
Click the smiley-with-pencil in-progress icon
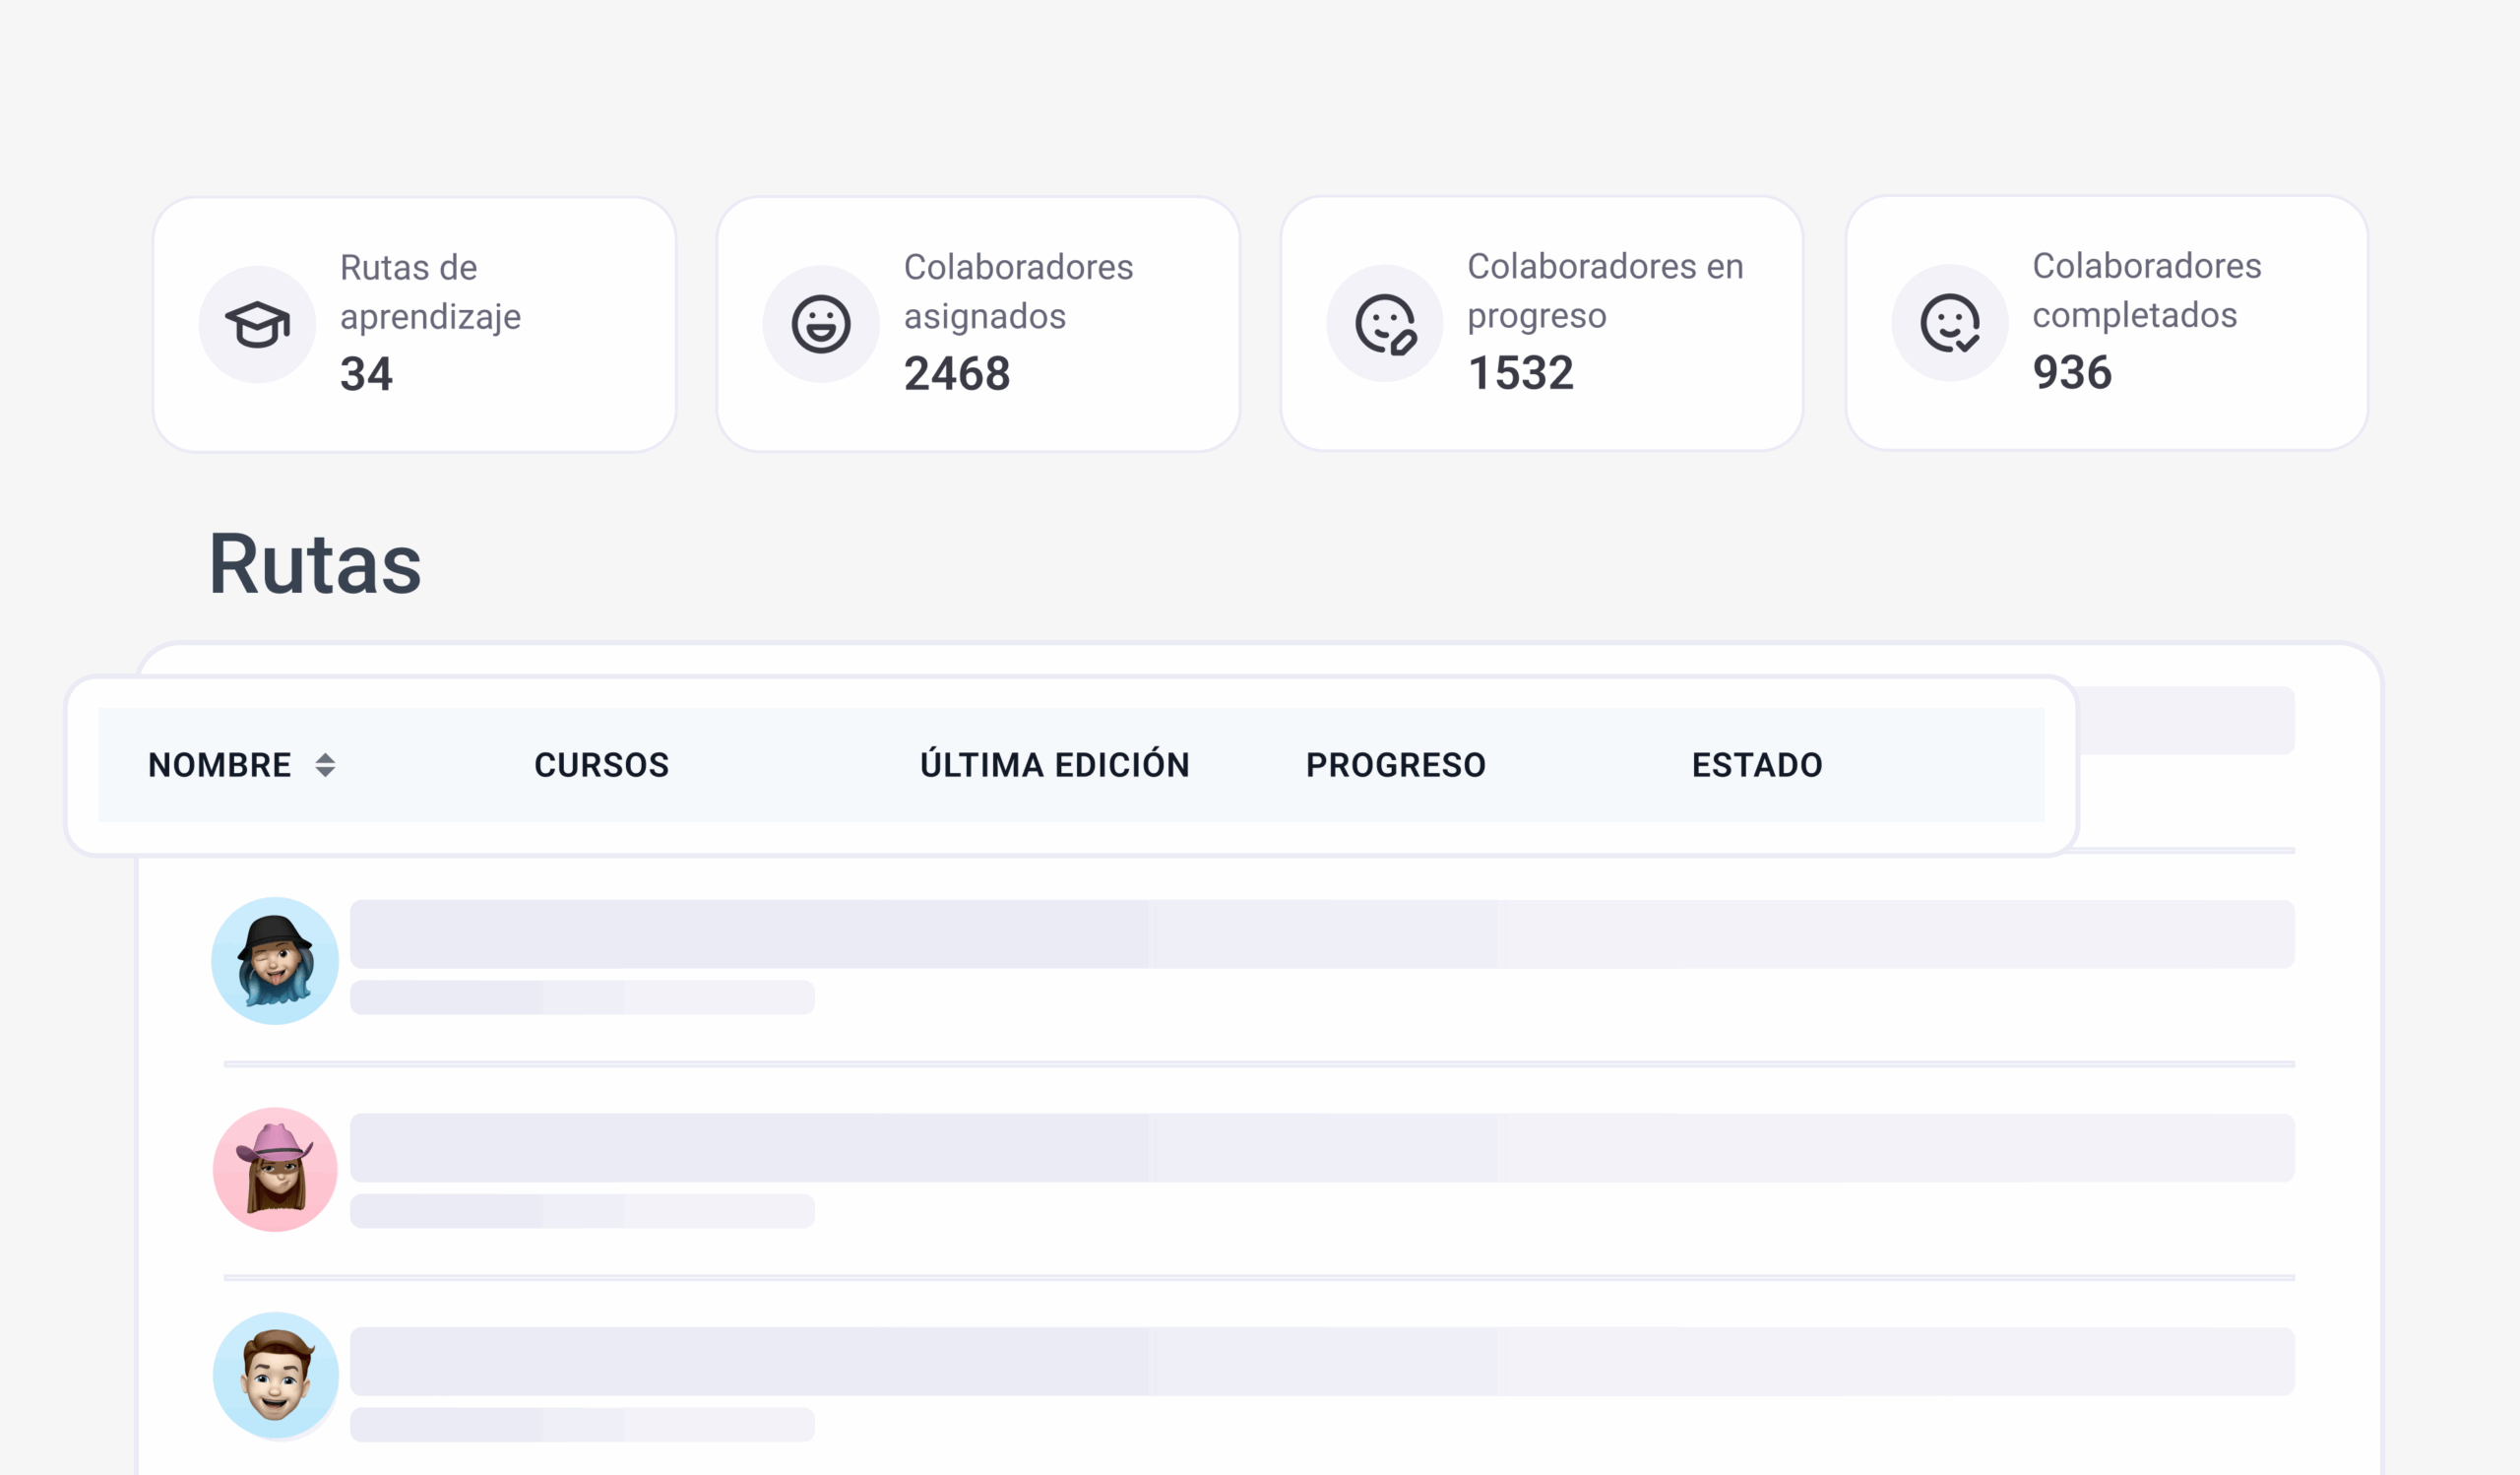[1385, 324]
